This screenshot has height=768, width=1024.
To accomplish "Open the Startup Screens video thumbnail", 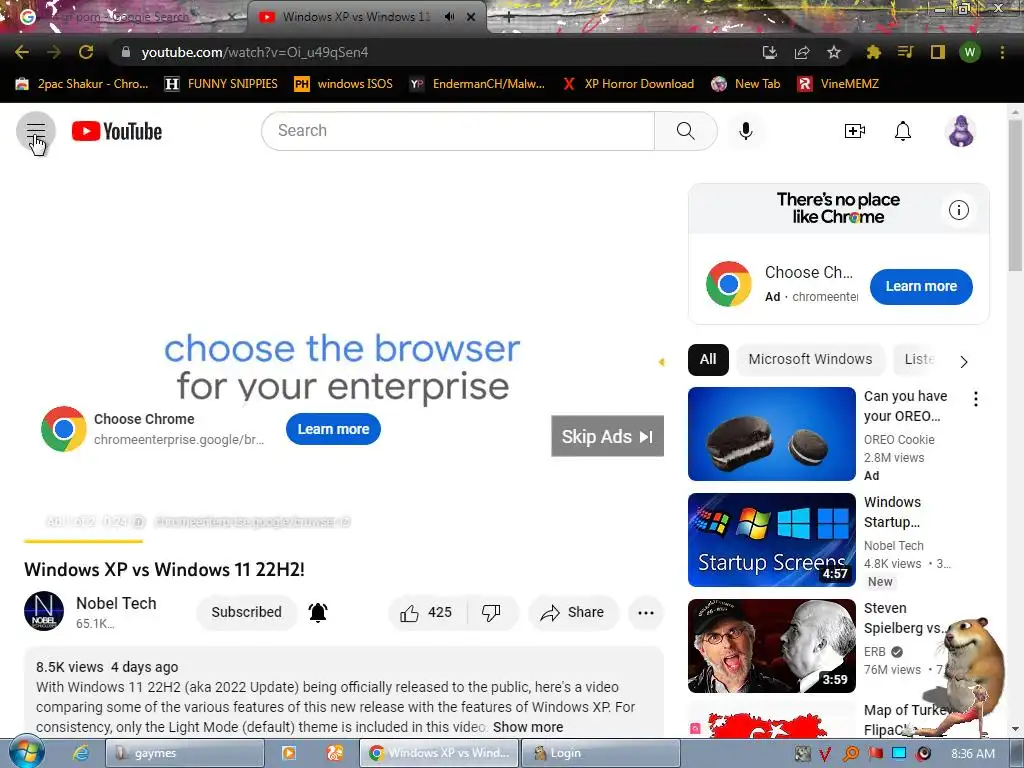I will 771,539.
